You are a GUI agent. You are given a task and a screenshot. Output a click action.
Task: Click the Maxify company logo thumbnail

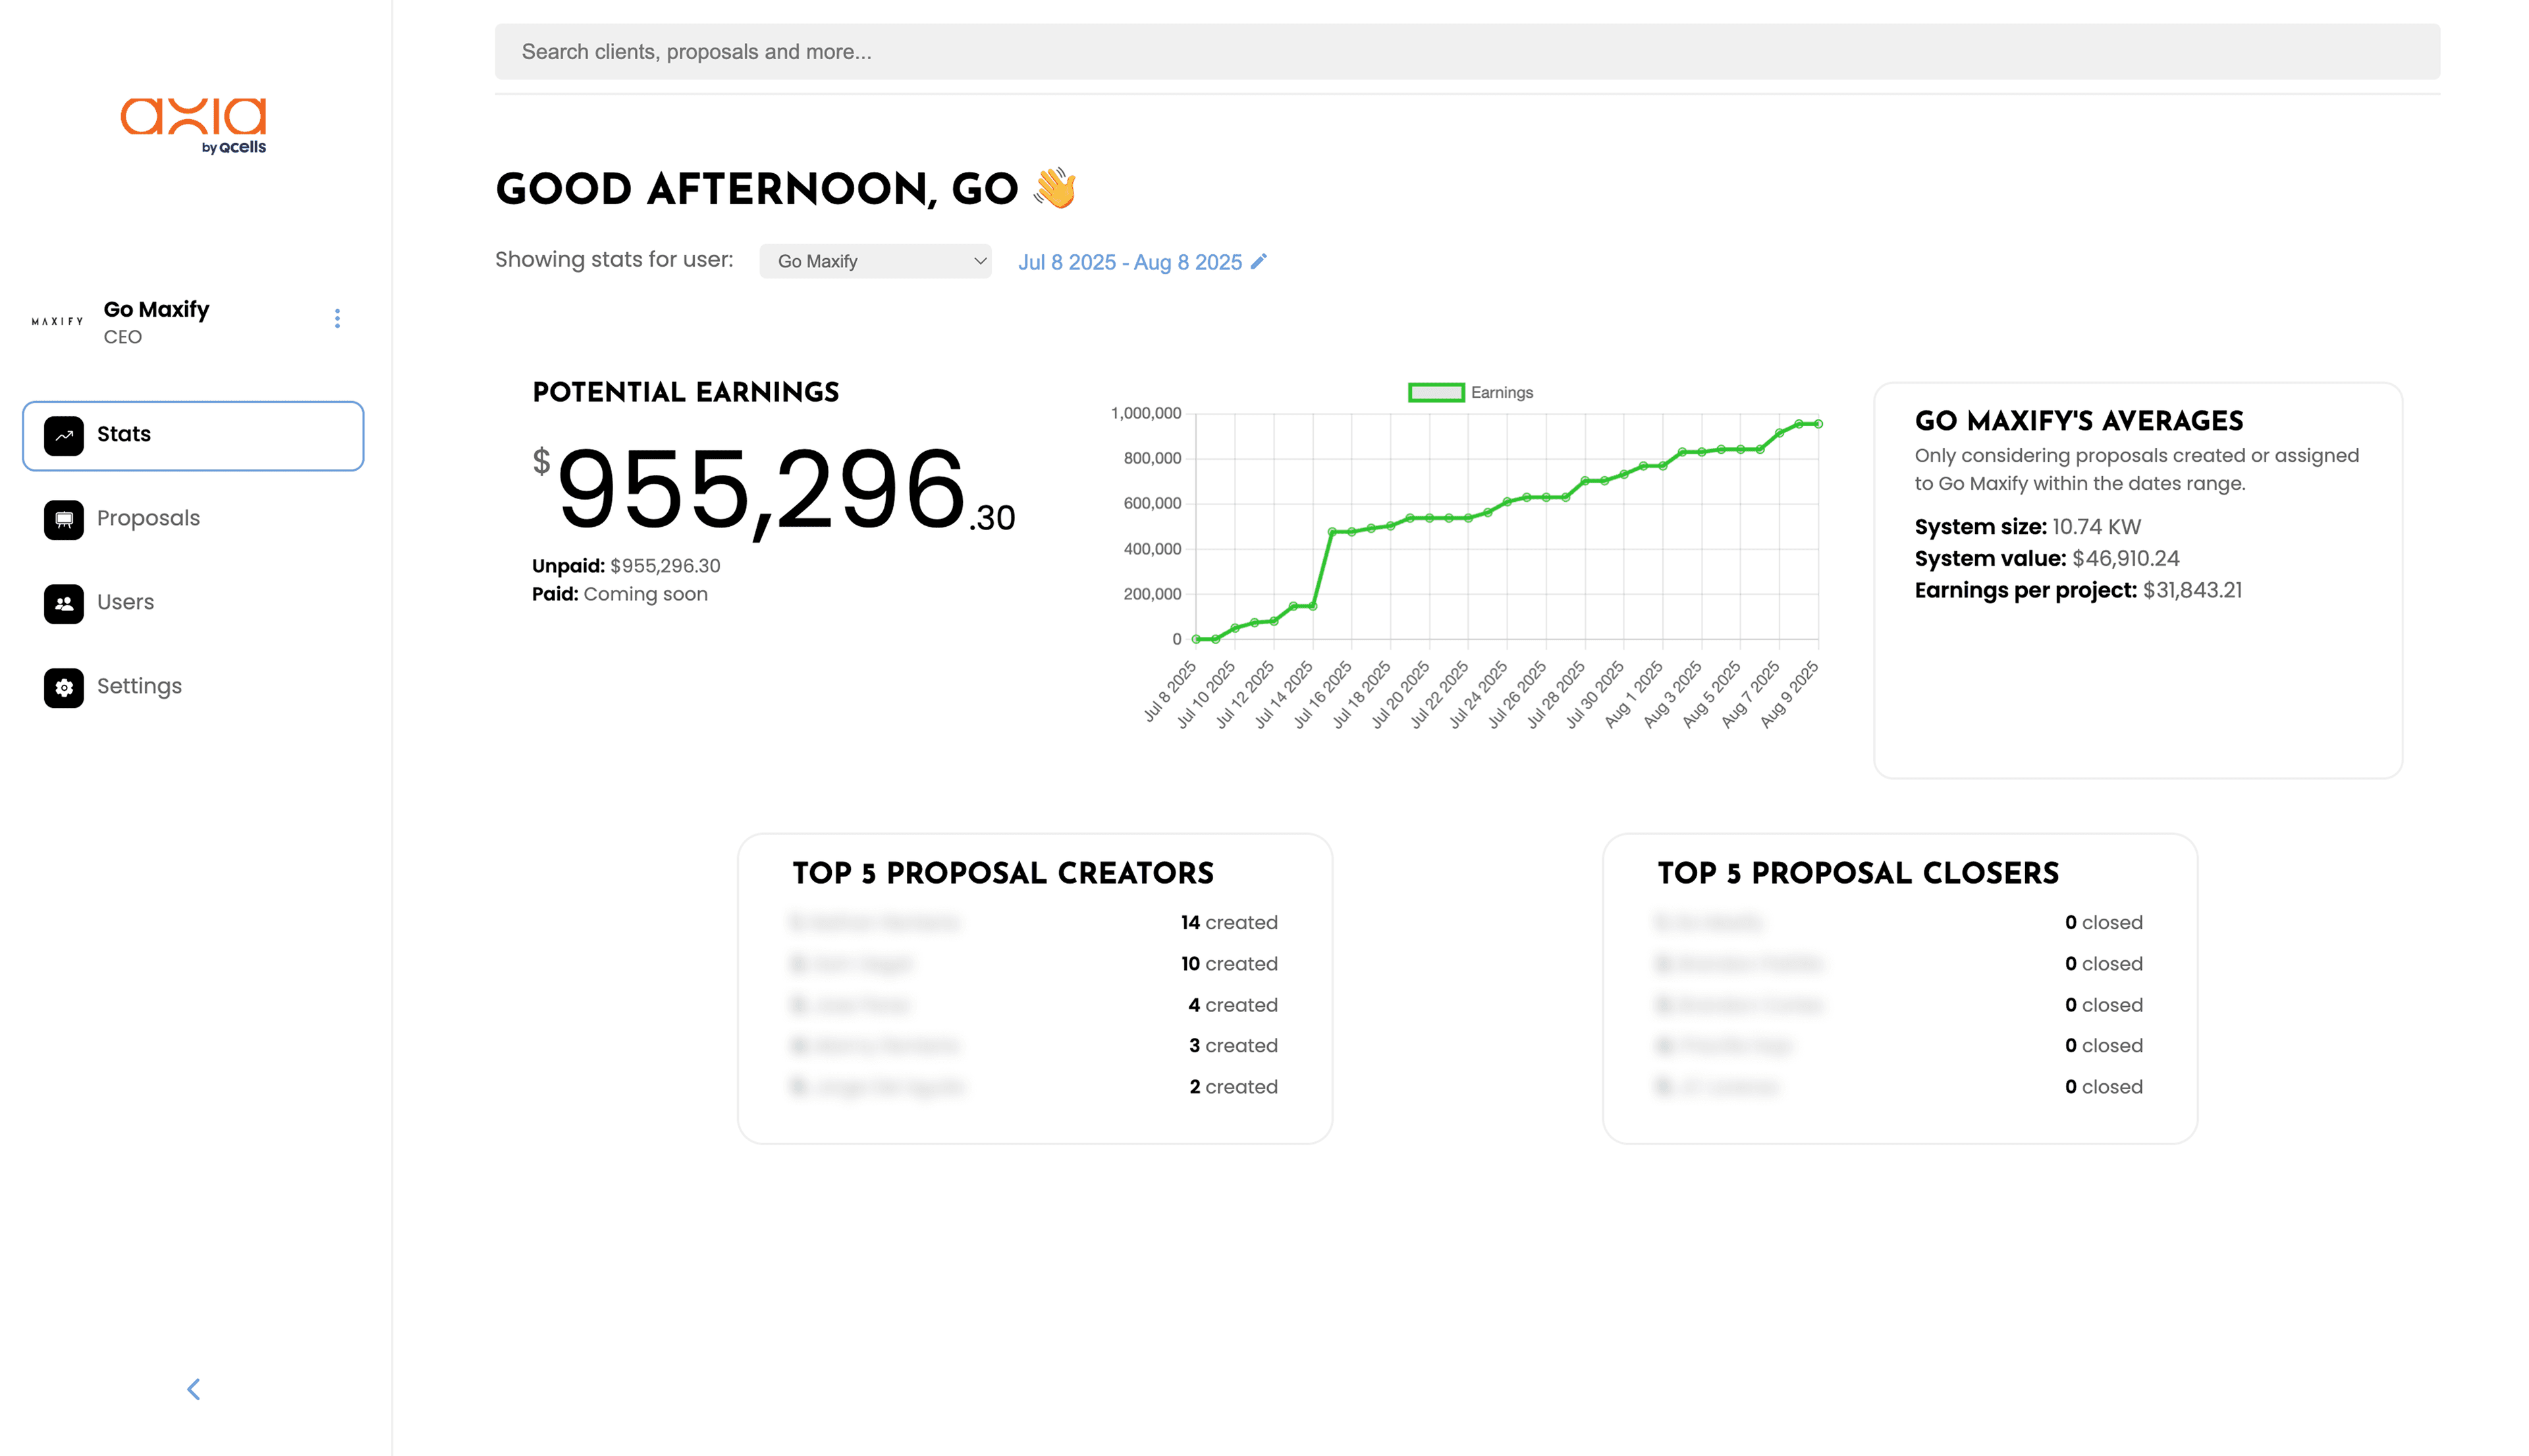[57, 321]
